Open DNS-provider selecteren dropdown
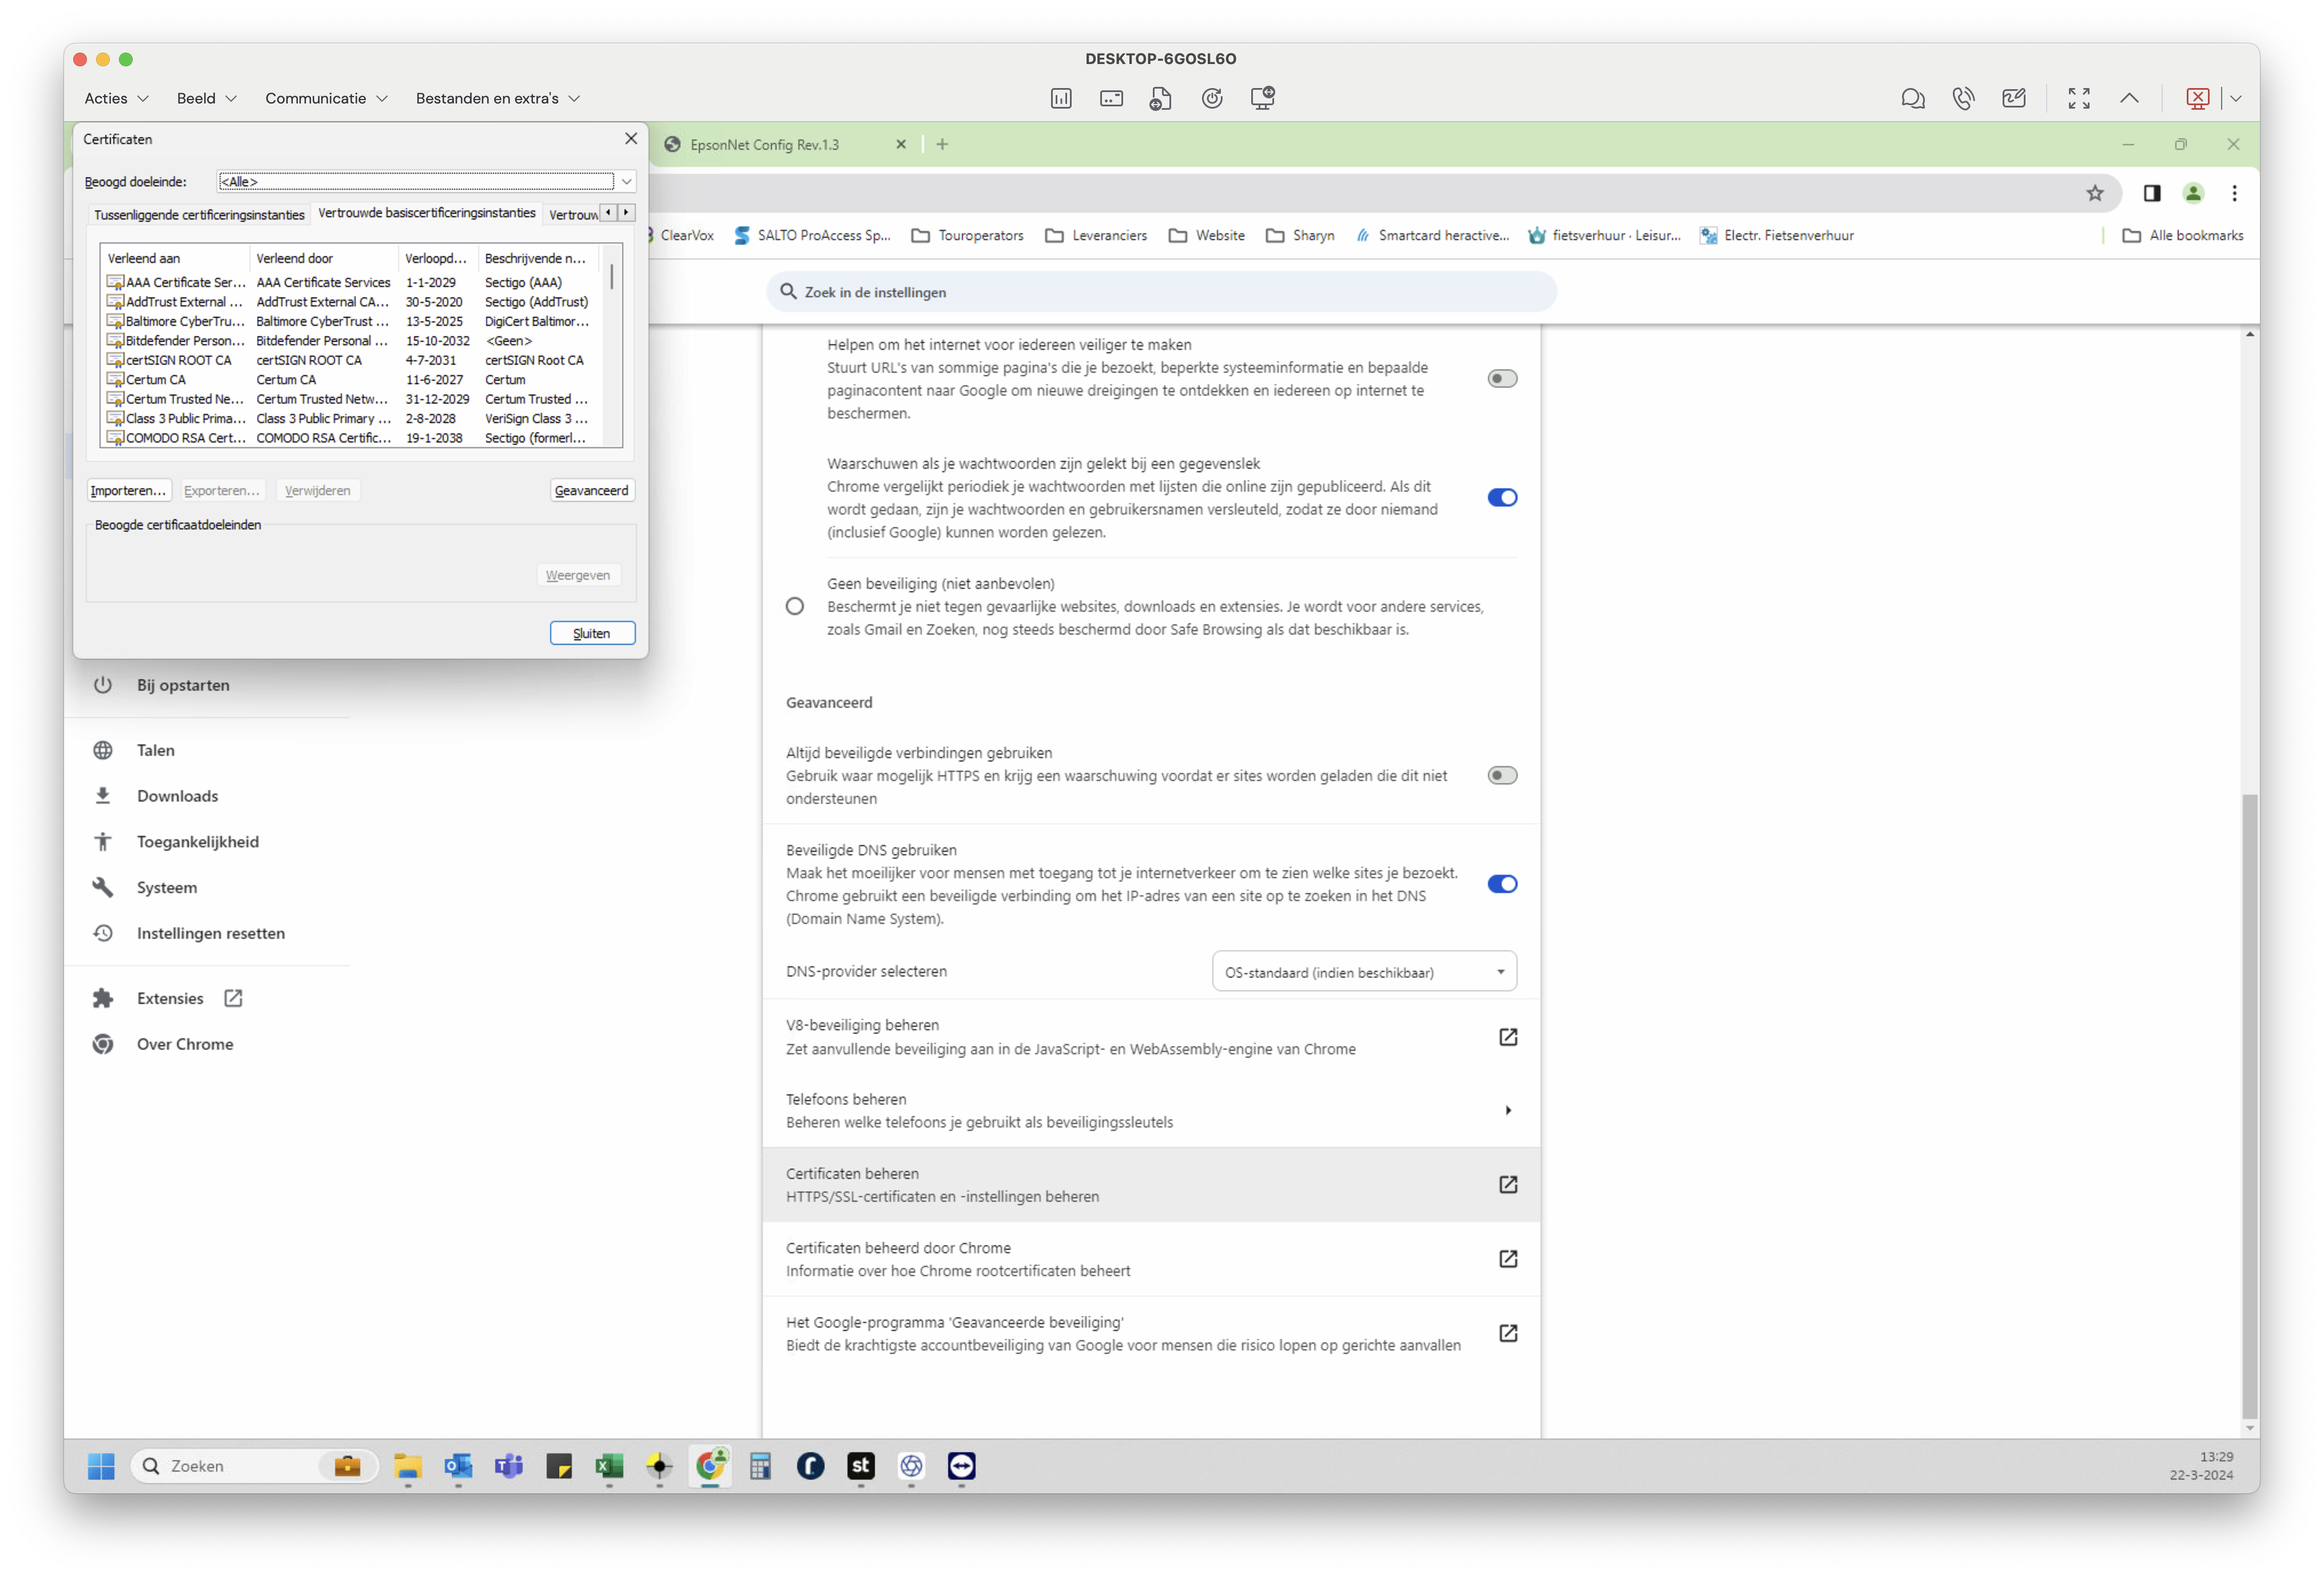The width and height of the screenshot is (2324, 1578). (x=1364, y=971)
